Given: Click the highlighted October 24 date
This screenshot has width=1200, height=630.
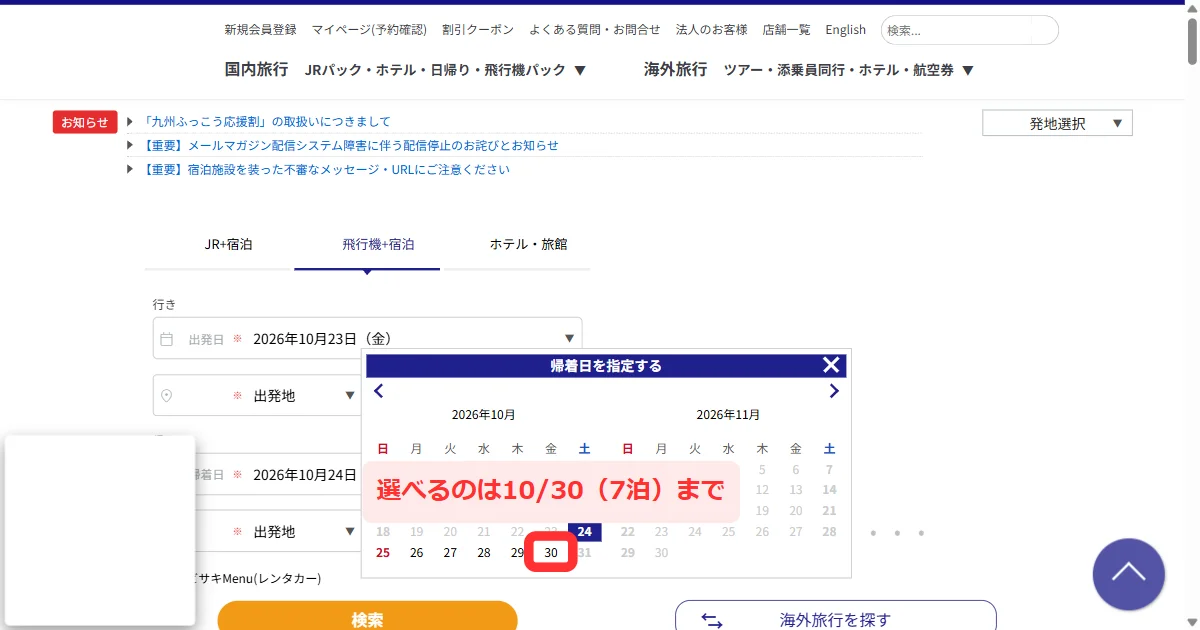Looking at the screenshot, I should point(584,531).
